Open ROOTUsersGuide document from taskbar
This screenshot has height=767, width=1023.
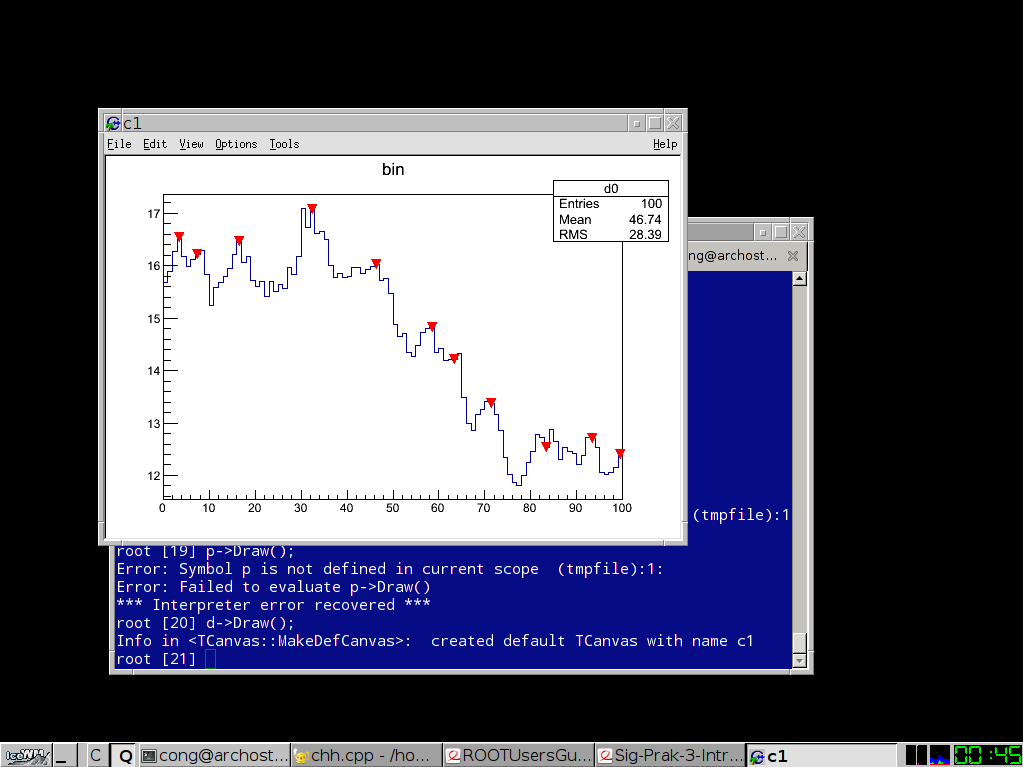tap(519, 756)
